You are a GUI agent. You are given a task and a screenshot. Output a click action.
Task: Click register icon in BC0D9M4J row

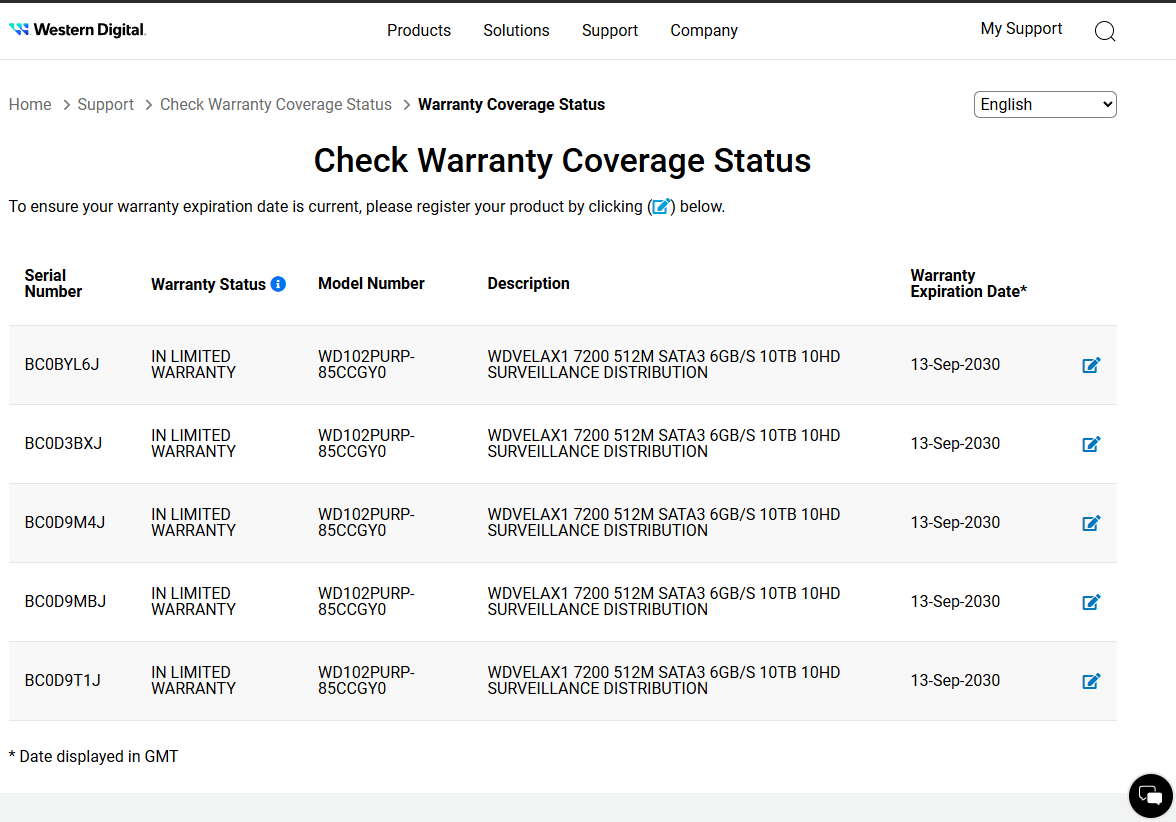coord(1091,523)
